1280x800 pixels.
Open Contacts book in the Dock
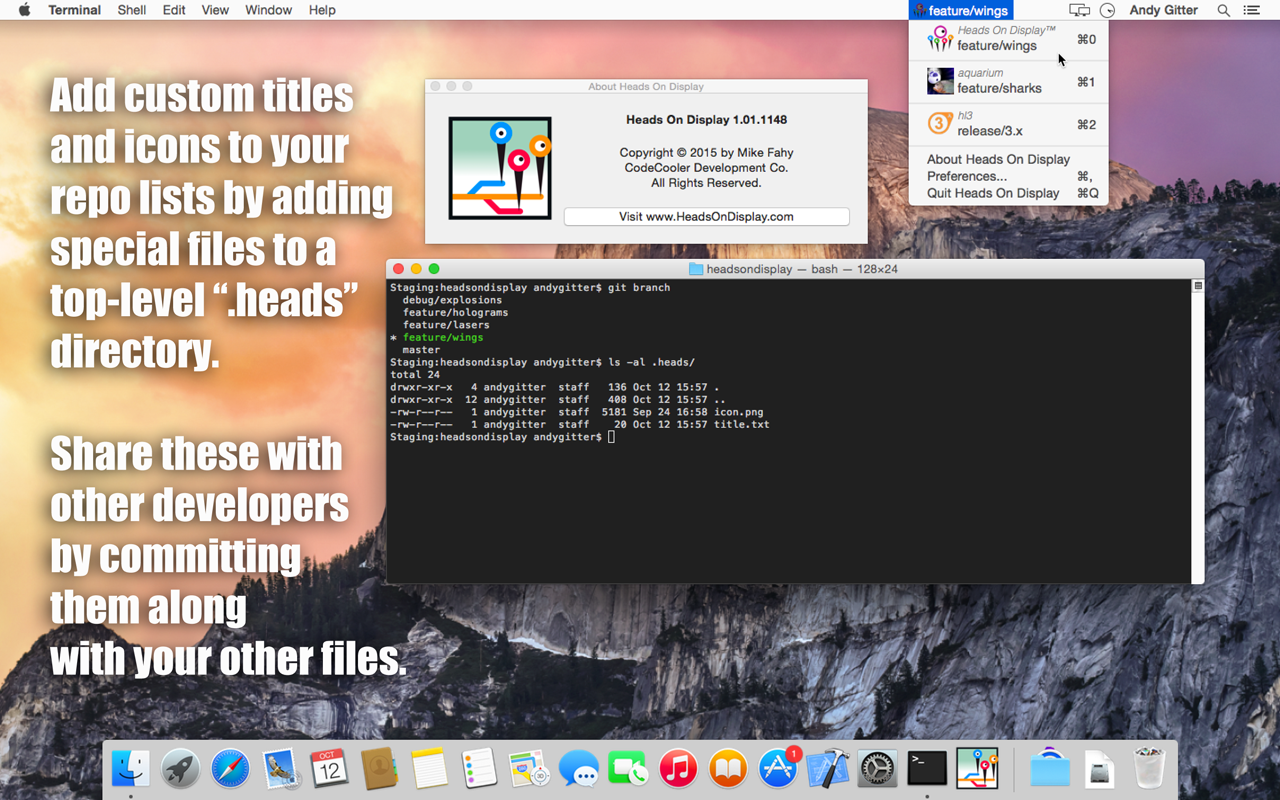[x=380, y=769]
